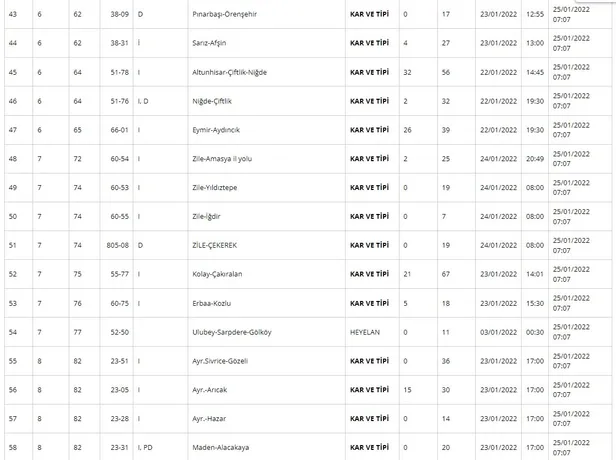Select the Sarız-Afşin road cell
Image resolution: width=616 pixels, height=460 pixels.
coord(212,43)
